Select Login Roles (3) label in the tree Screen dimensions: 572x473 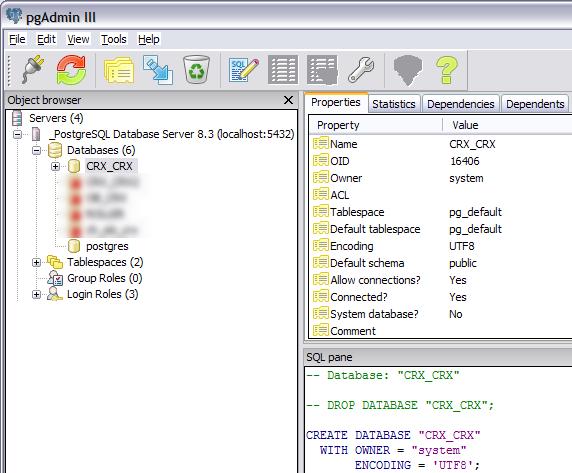103,294
